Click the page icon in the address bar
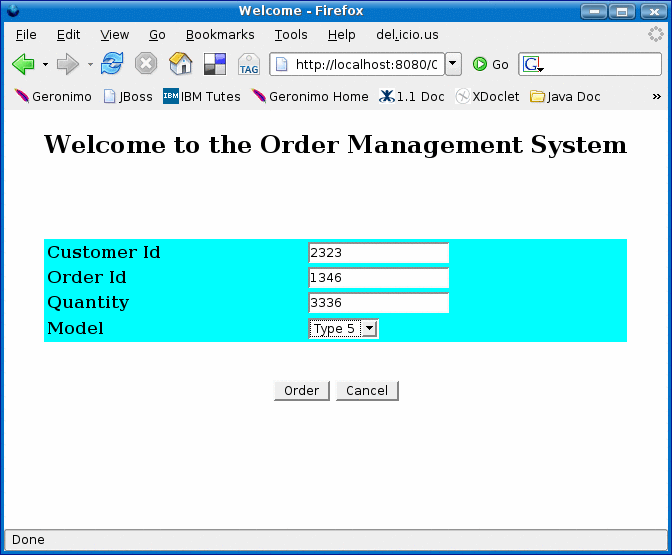 pyautogui.click(x=282, y=65)
